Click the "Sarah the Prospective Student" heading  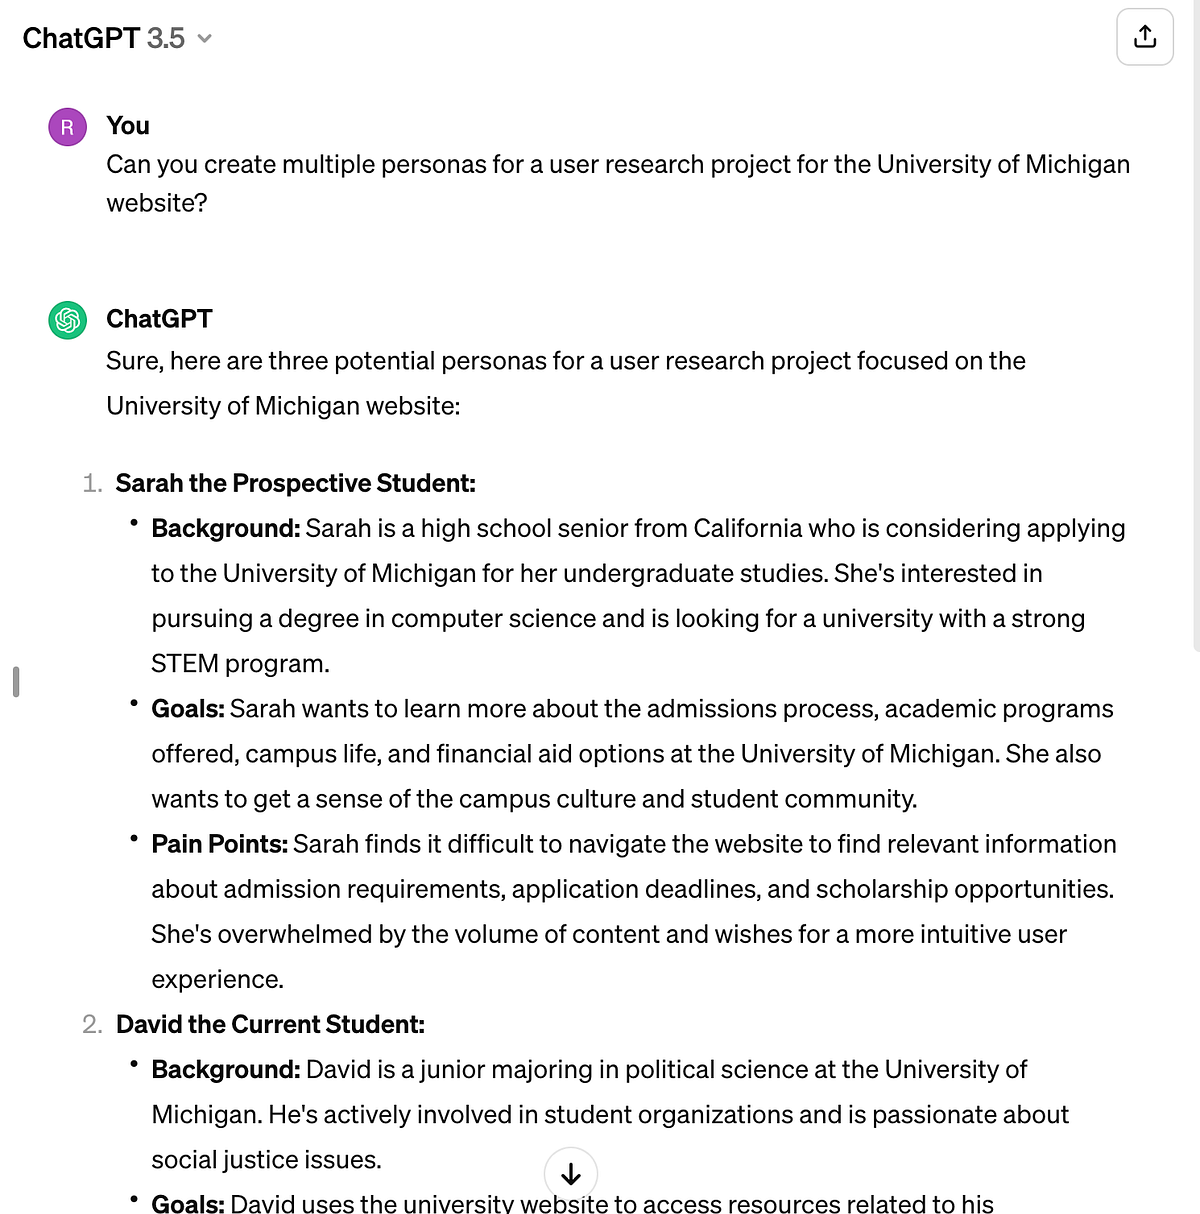pyautogui.click(x=295, y=483)
